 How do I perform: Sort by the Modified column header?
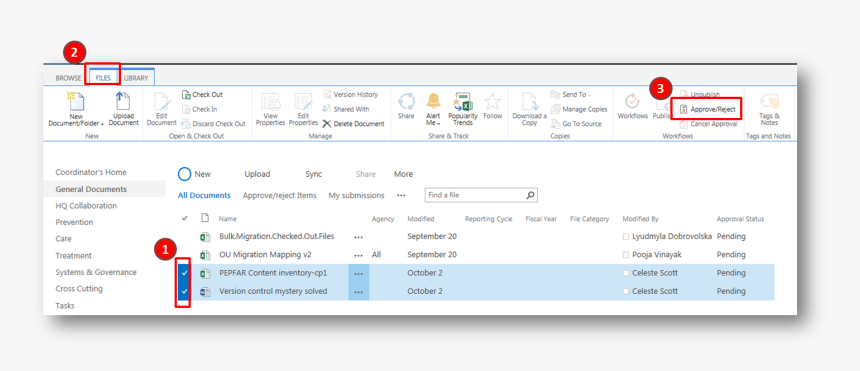coord(421,219)
